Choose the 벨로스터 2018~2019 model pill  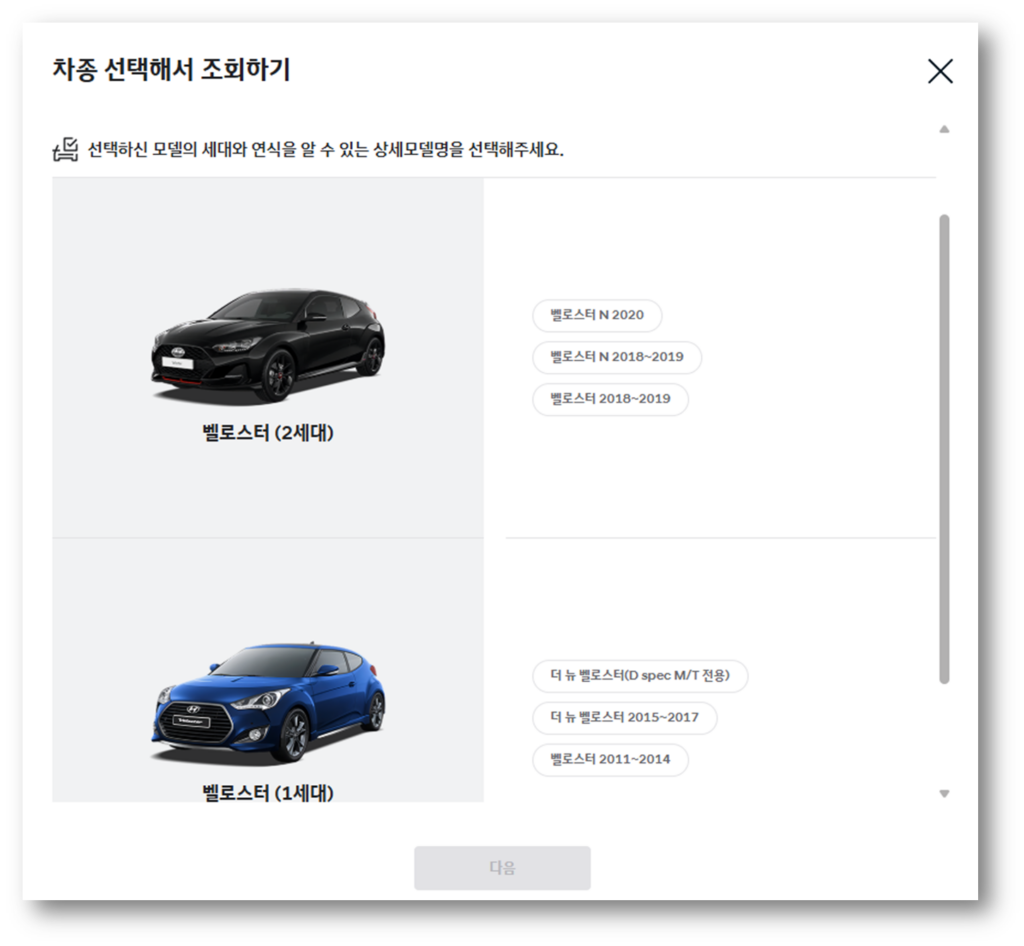(x=610, y=400)
